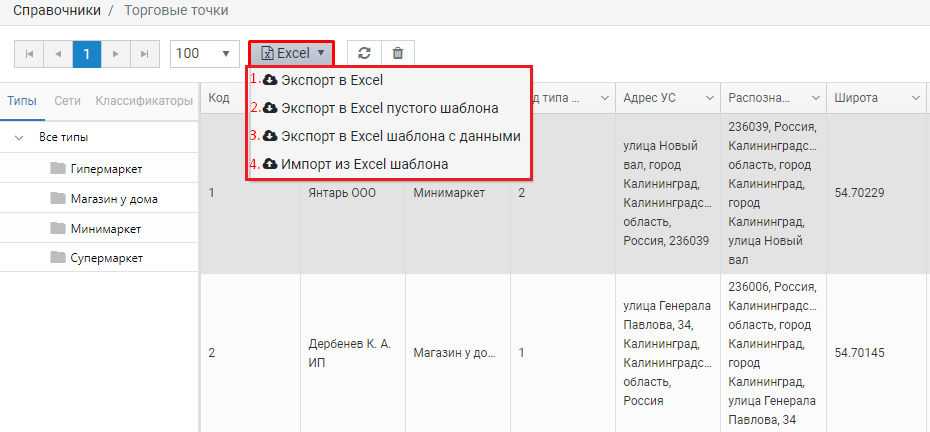This screenshot has width=930, height=432.
Task: Switch to the Классификаторы tab
Action: tap(144, 101)
